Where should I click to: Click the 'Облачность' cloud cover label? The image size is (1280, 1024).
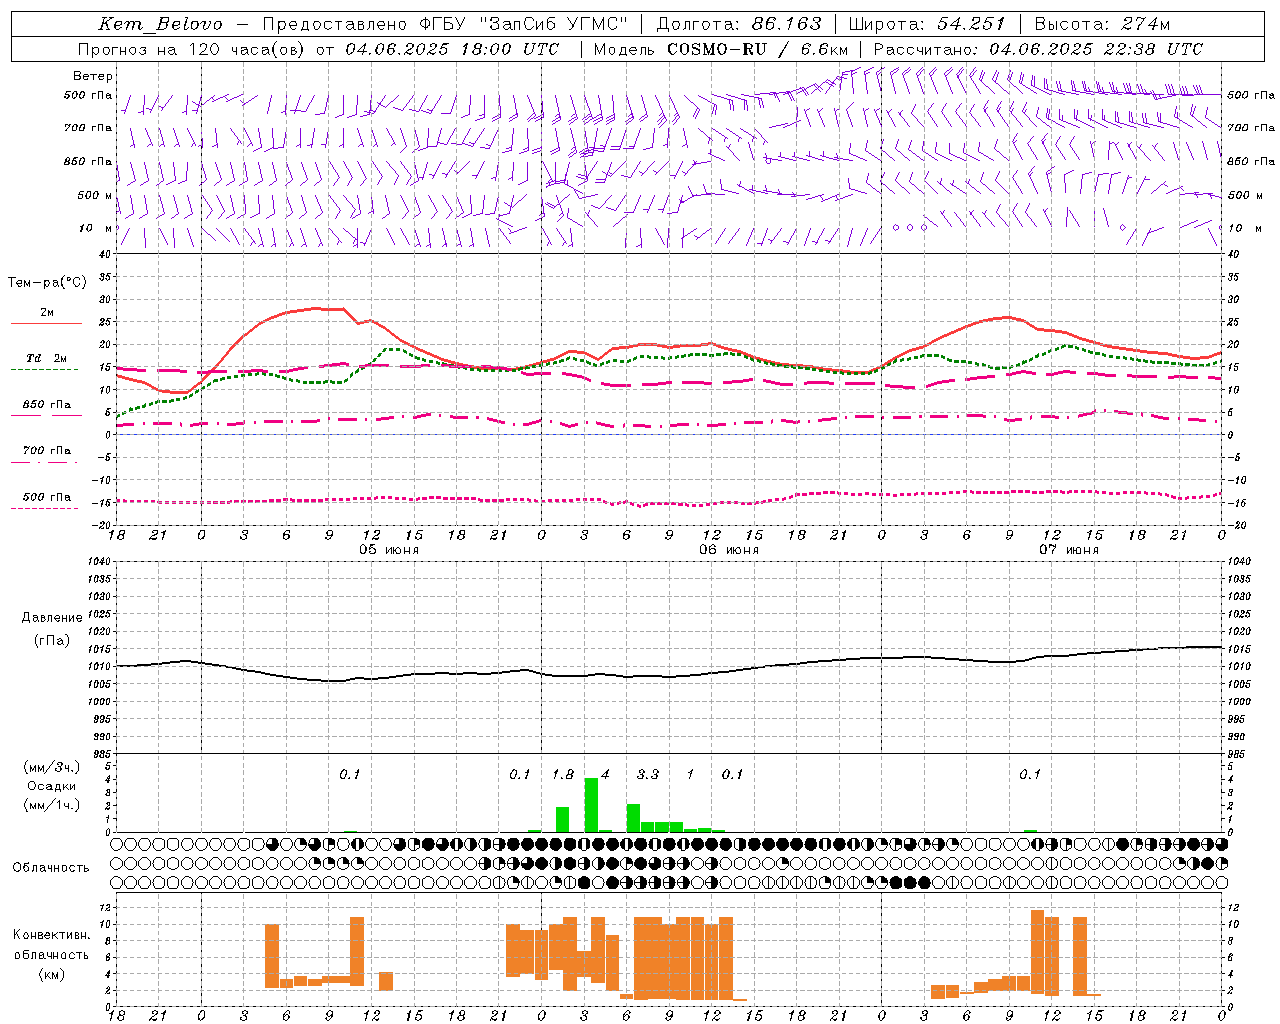point(51,867)
